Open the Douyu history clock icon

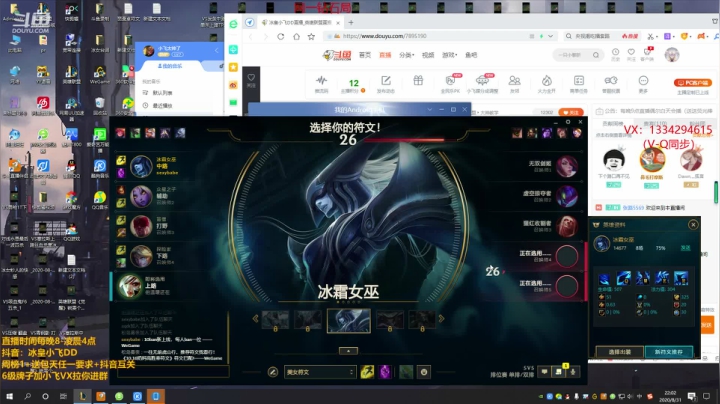coord(615,54)
